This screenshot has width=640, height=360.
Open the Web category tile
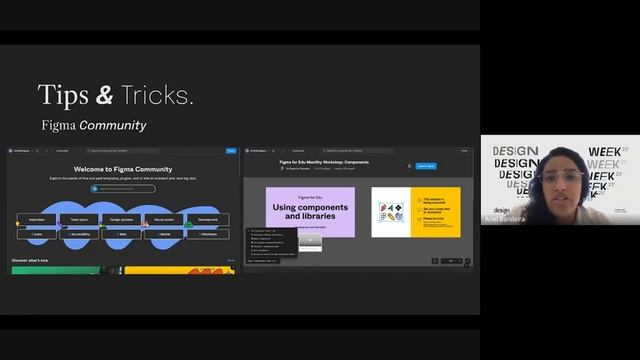coord(122,234)
